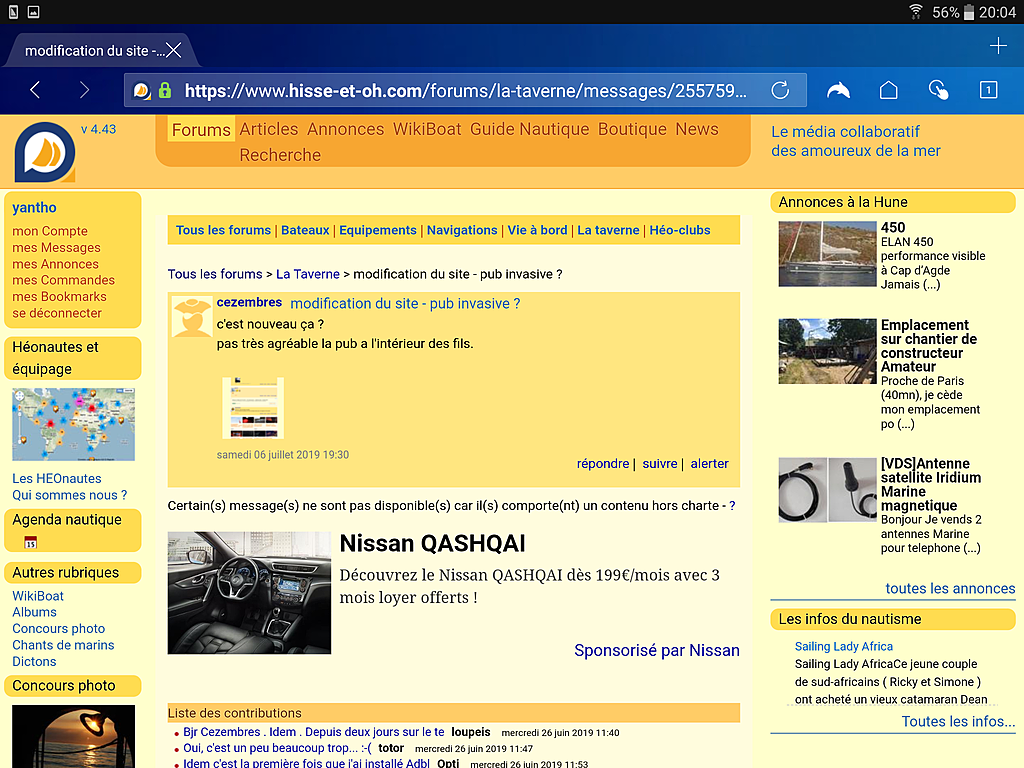Select 'Tous les forums' in forum sub-navigation bar

point(223,230)
